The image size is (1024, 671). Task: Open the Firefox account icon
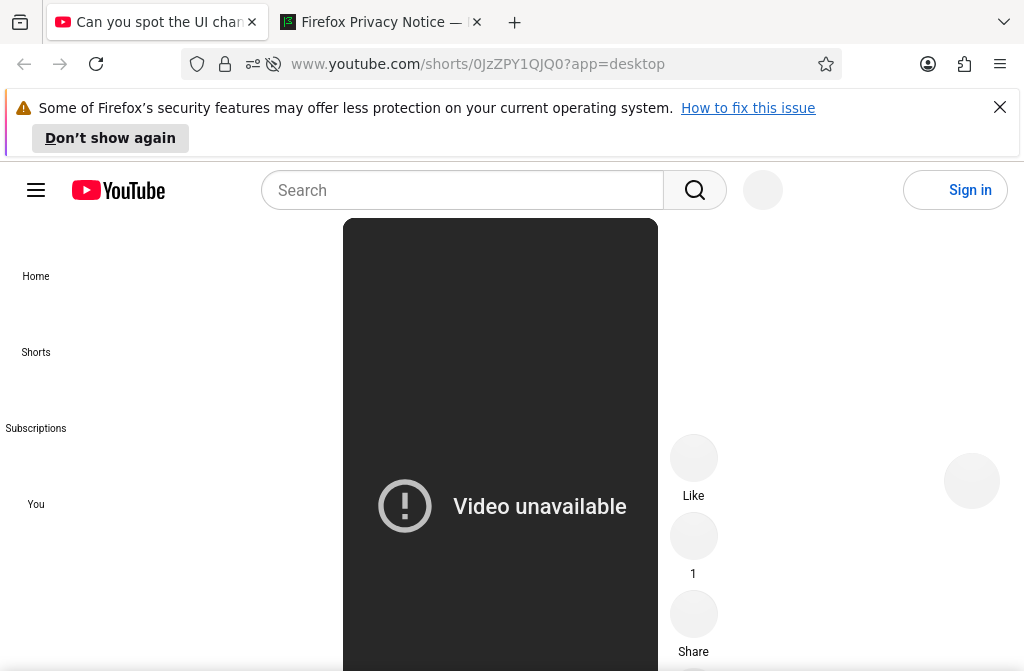pyautogui.click(x=928, y=64)
